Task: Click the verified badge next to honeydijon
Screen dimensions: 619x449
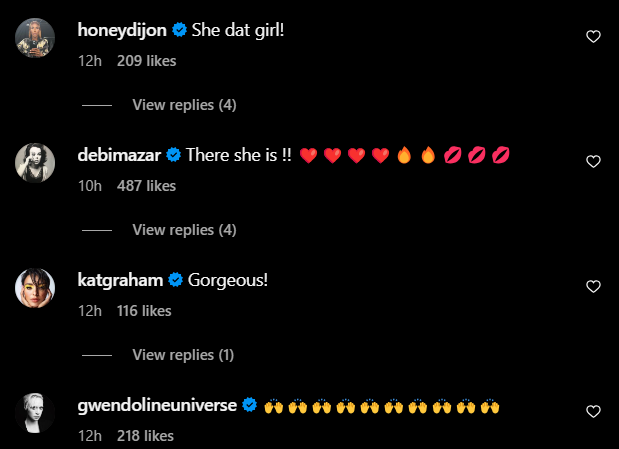Action: (179, 30)
